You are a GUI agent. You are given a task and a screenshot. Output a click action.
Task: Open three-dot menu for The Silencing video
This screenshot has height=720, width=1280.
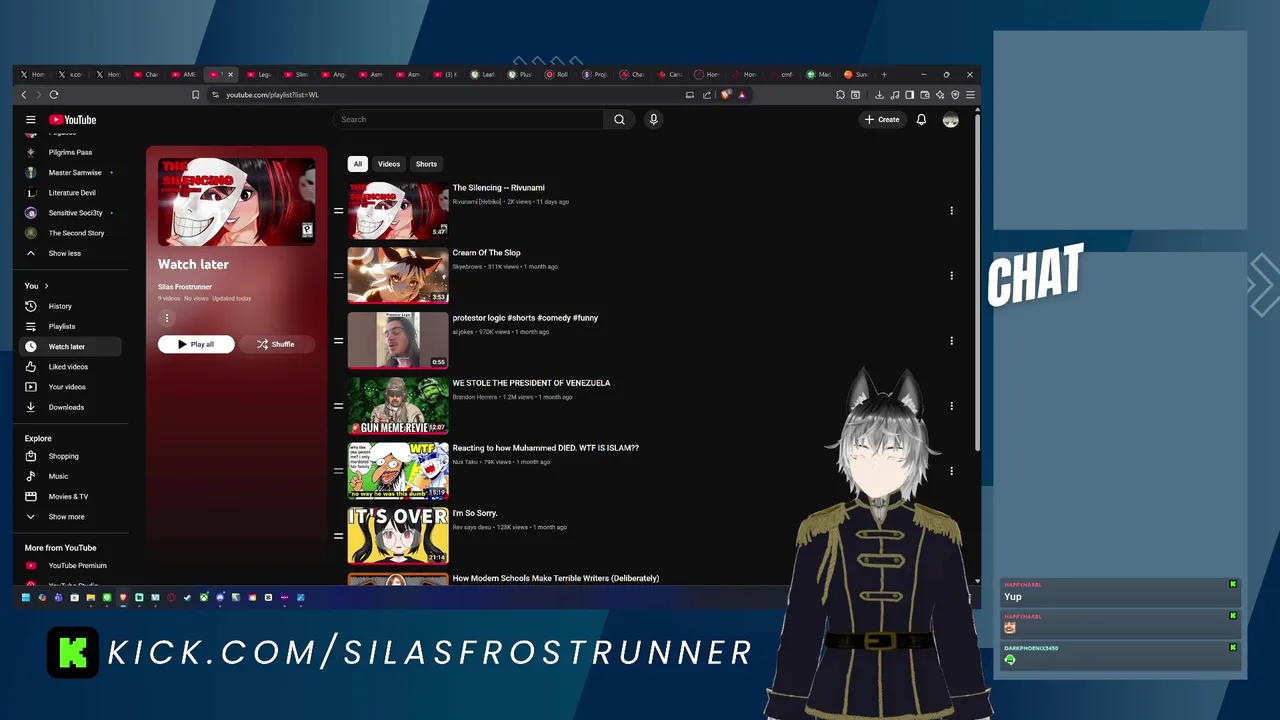[x=951, y=211]
